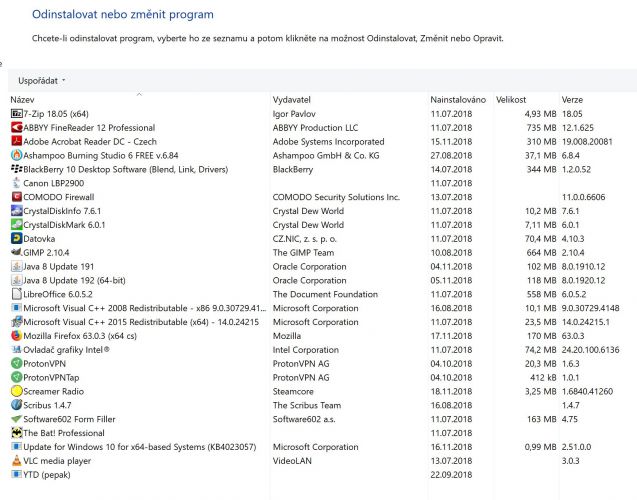Select the Datovka program icon
The width and height of the screenshot is (637, 500).
coord(16,238)
